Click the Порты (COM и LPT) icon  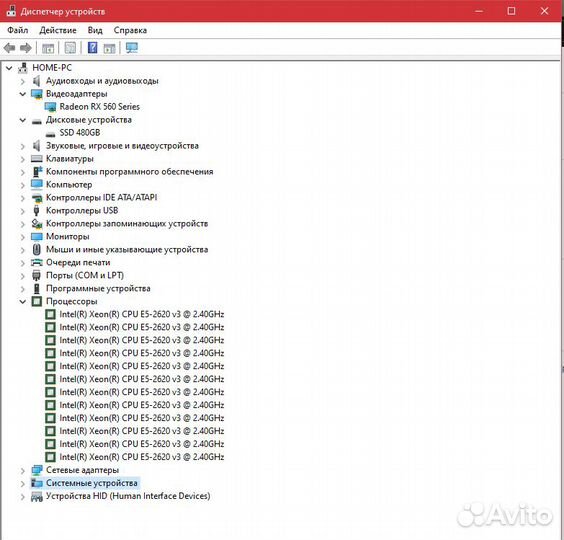coord(36,276)
